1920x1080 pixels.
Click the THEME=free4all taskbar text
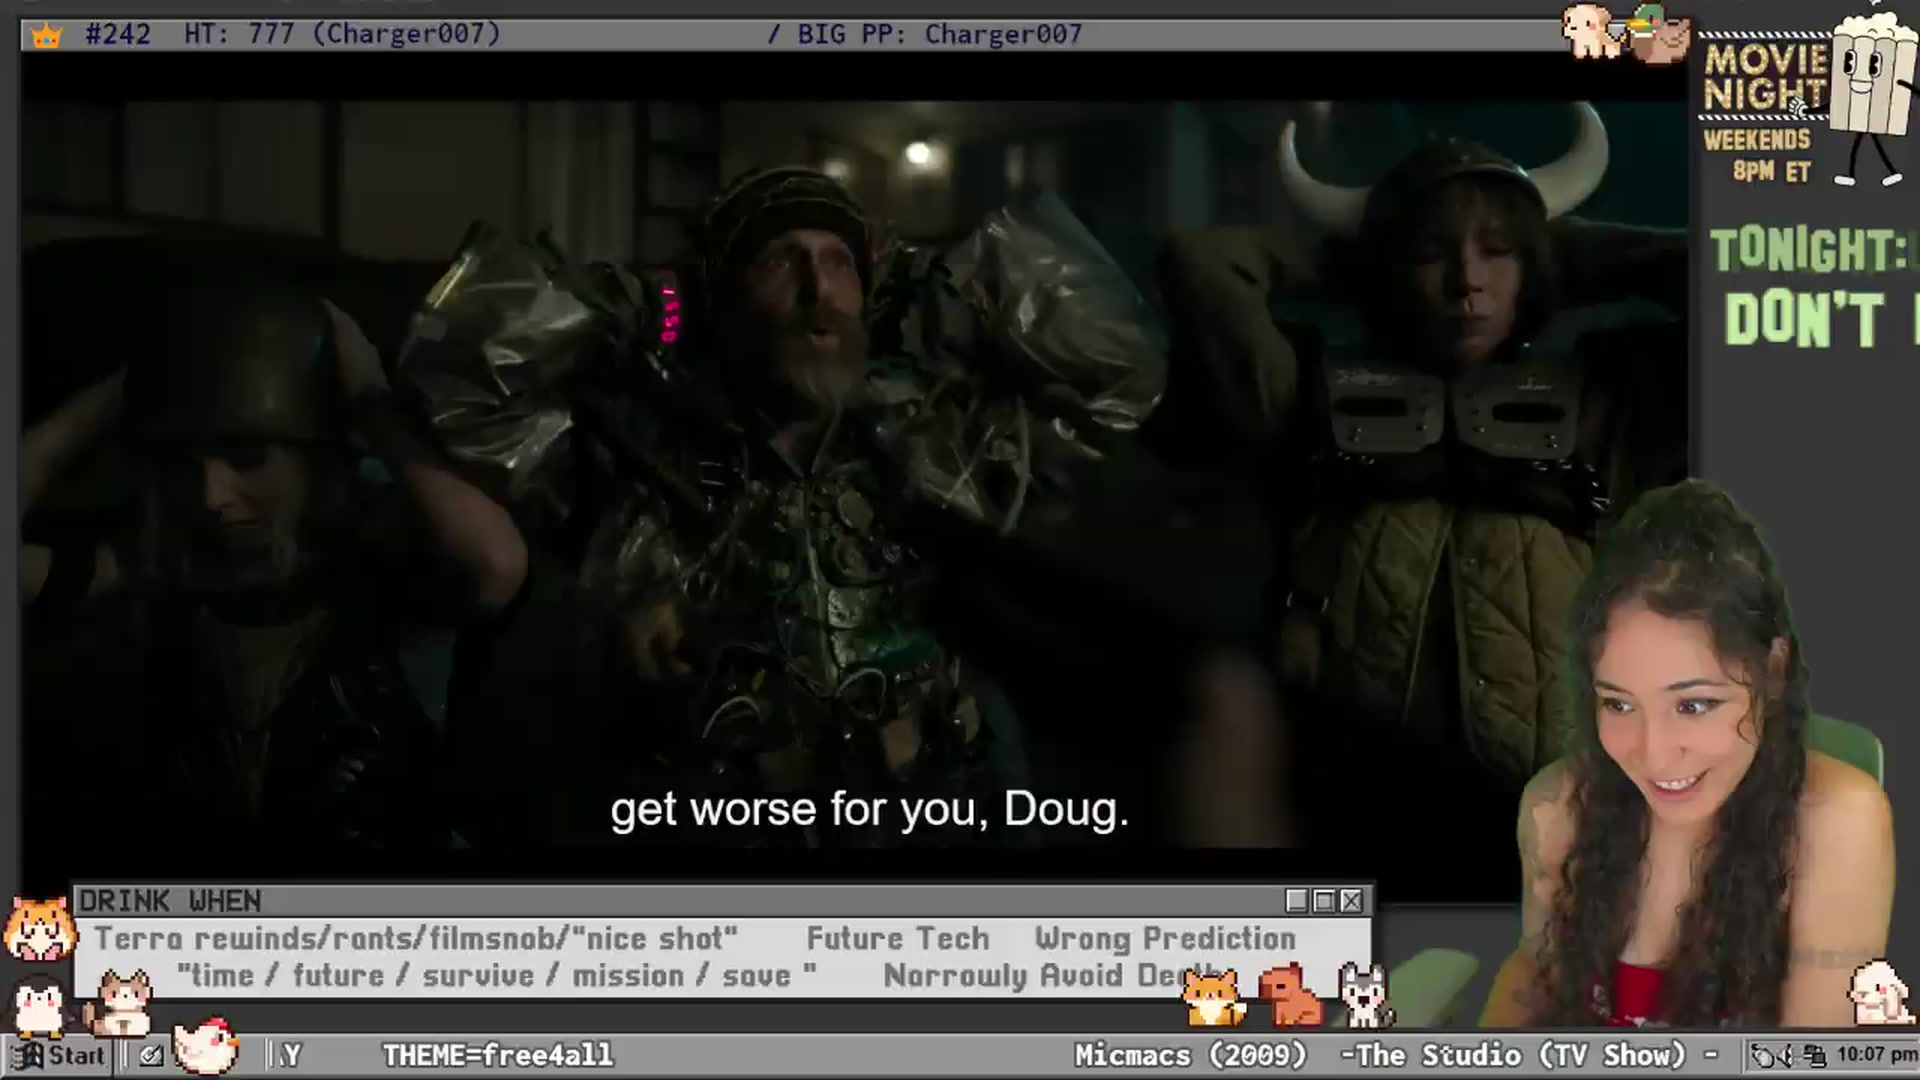click(498, 1055)
